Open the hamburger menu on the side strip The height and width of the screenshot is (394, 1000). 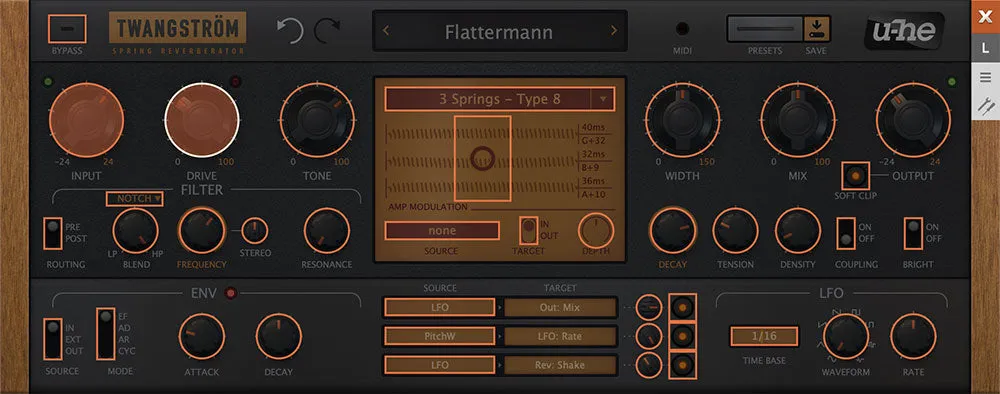(985, 77)
